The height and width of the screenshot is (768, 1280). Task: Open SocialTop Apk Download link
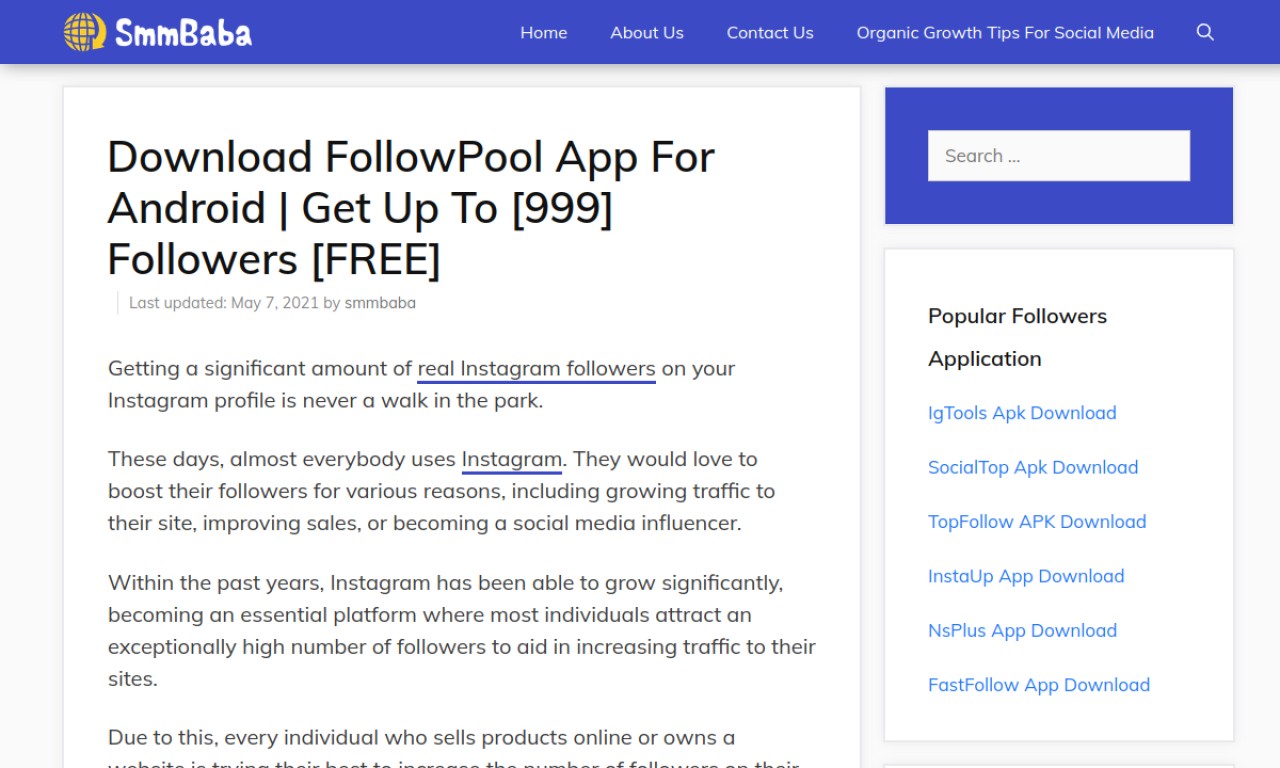(1033, 467)
